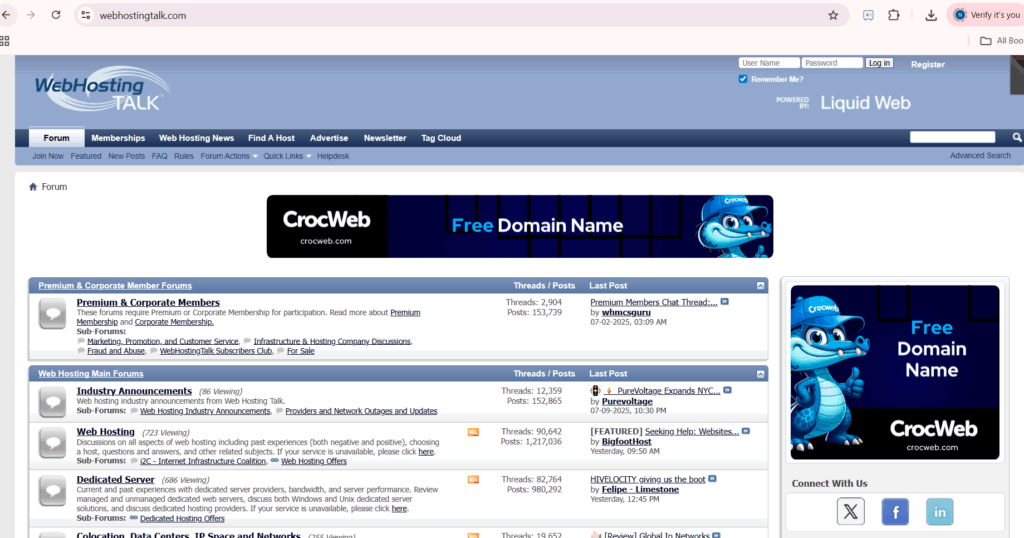Screen dimensions: 1024x538
Task: Click the Web Hosting forum status icon
Action: pyautogui.click(x=52, y=443)
